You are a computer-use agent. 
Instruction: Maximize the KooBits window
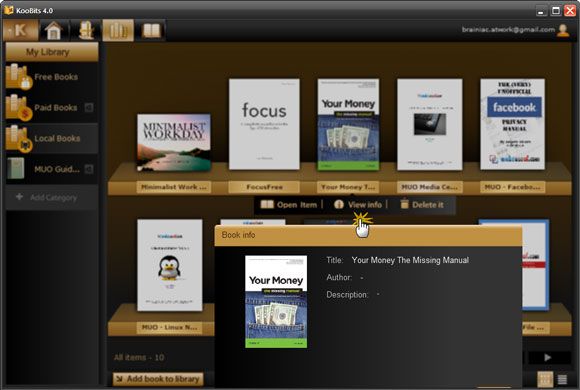tap(556, 11)
